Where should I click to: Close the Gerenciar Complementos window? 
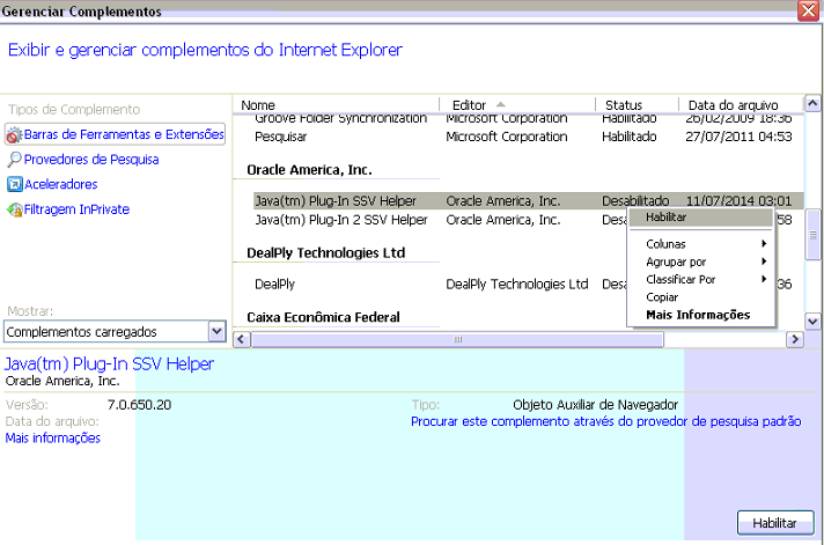click(x=808, y=11)
